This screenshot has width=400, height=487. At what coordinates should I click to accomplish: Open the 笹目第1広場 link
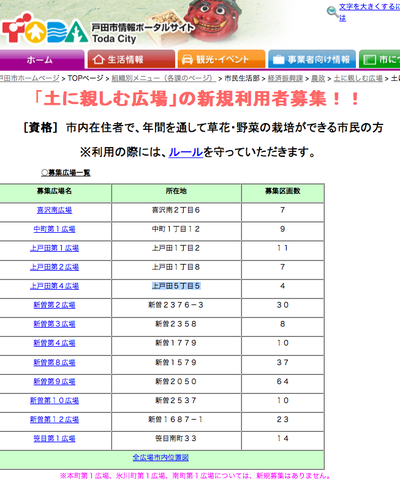(x=54, y=438)
